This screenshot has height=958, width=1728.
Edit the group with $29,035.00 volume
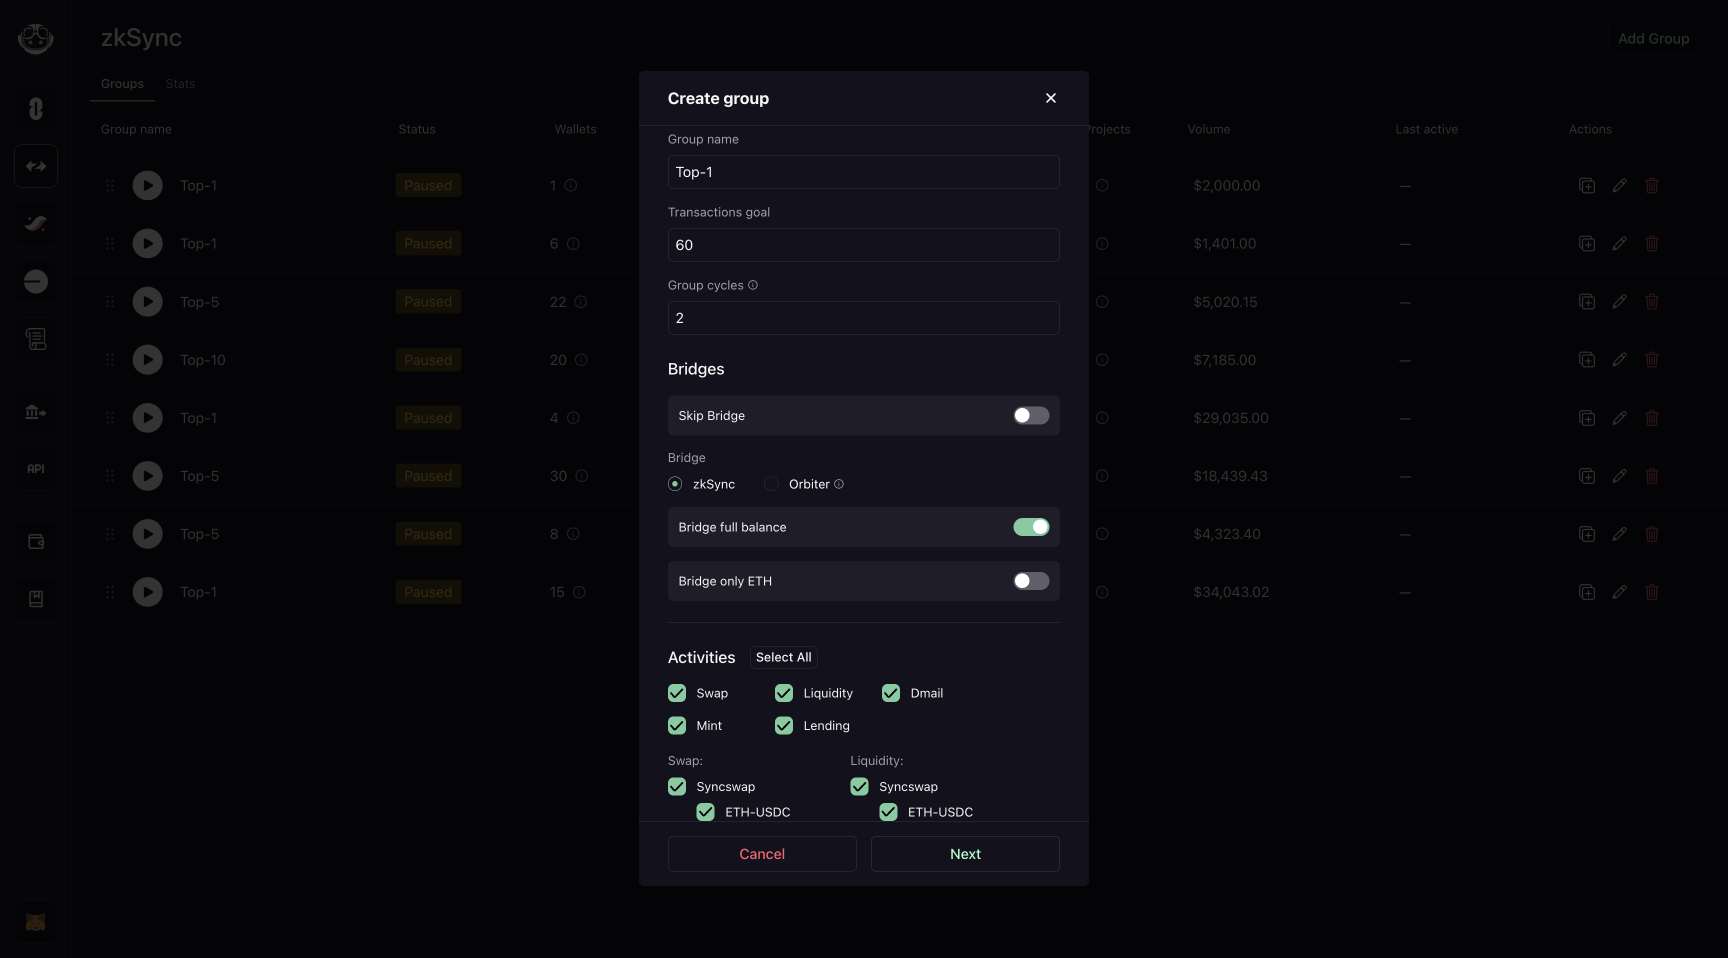tap(1620, 418)
